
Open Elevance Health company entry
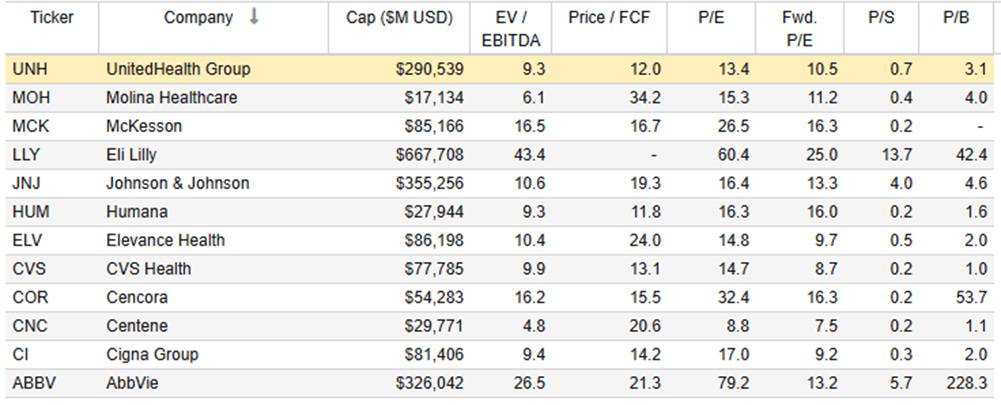click(x=165, y=240)
